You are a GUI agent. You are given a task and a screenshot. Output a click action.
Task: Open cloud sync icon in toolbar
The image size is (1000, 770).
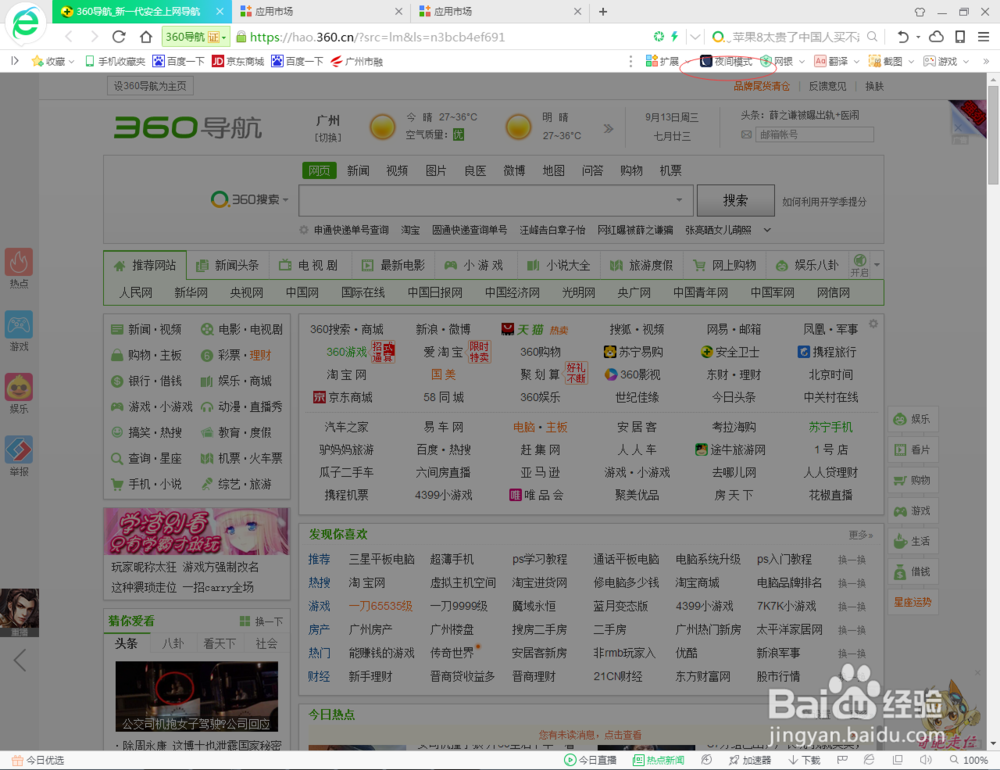click(936, 37)
